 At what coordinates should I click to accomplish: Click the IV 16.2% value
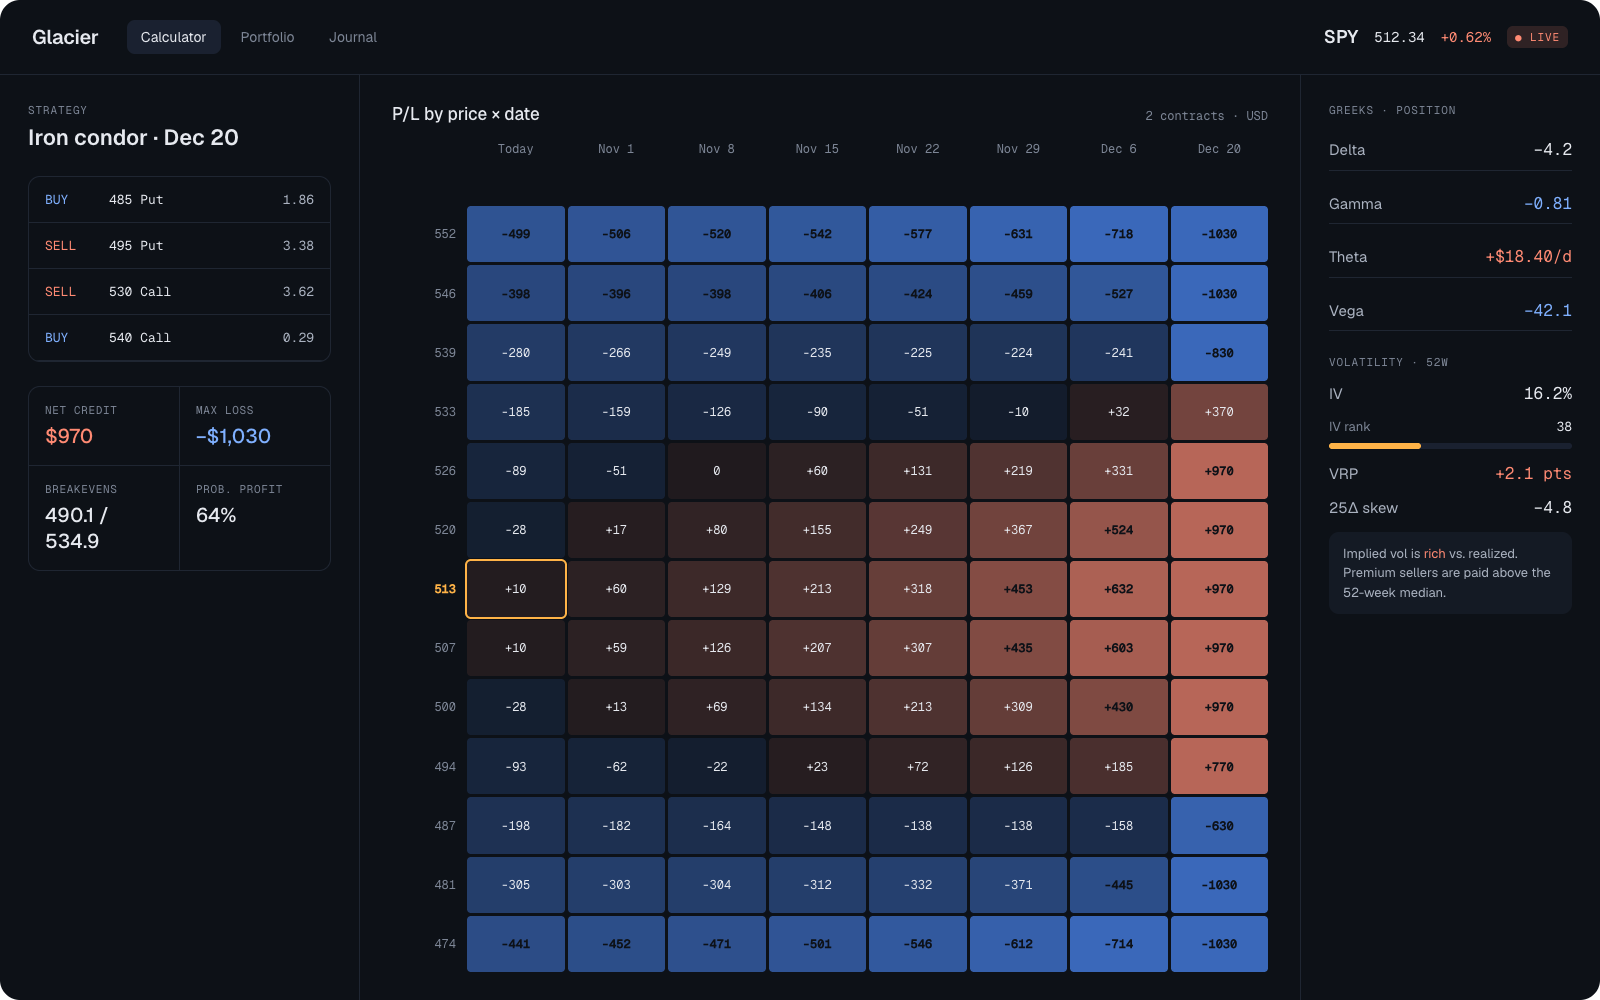[1548, 393]
